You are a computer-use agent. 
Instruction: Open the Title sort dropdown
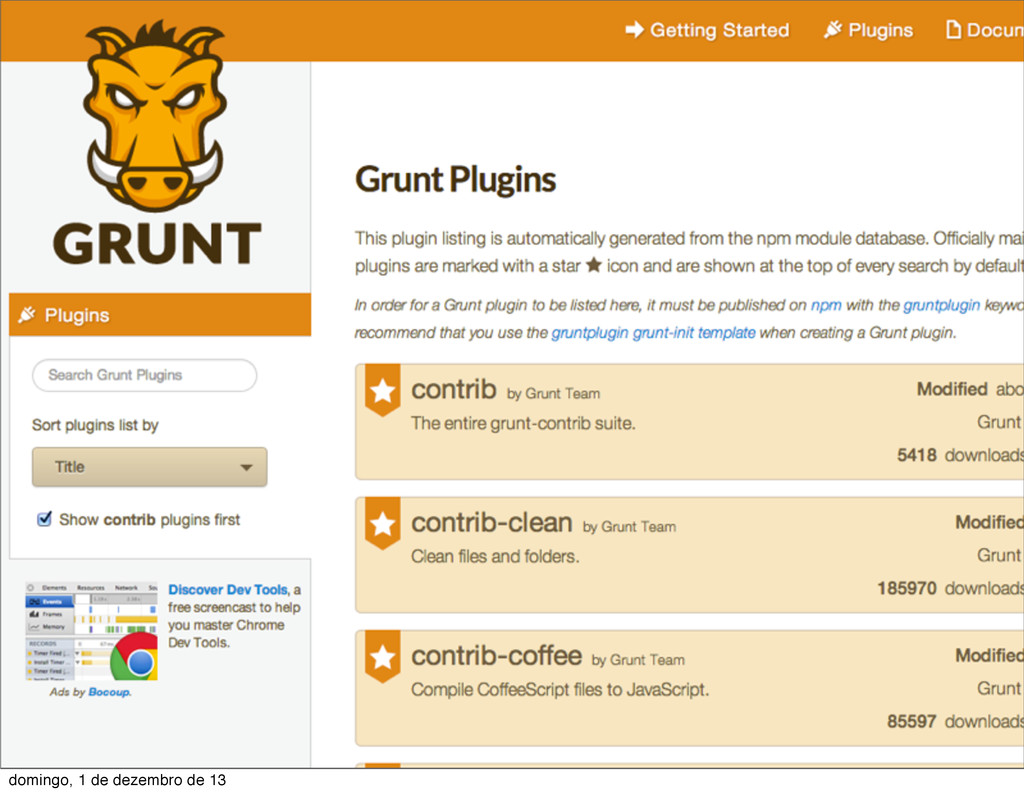pos(150,467)
